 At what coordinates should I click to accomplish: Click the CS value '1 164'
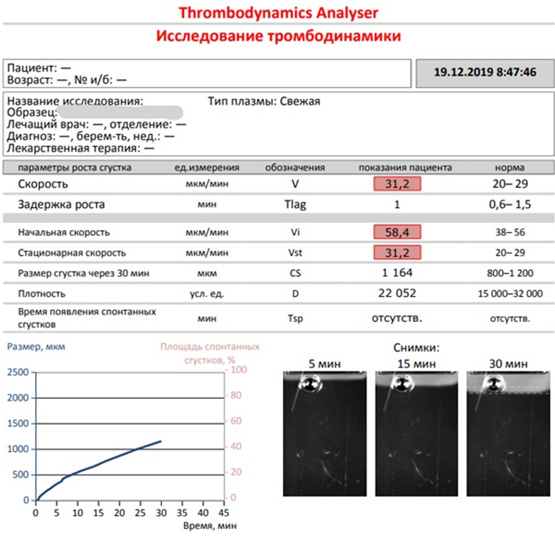tap(397, 273)
